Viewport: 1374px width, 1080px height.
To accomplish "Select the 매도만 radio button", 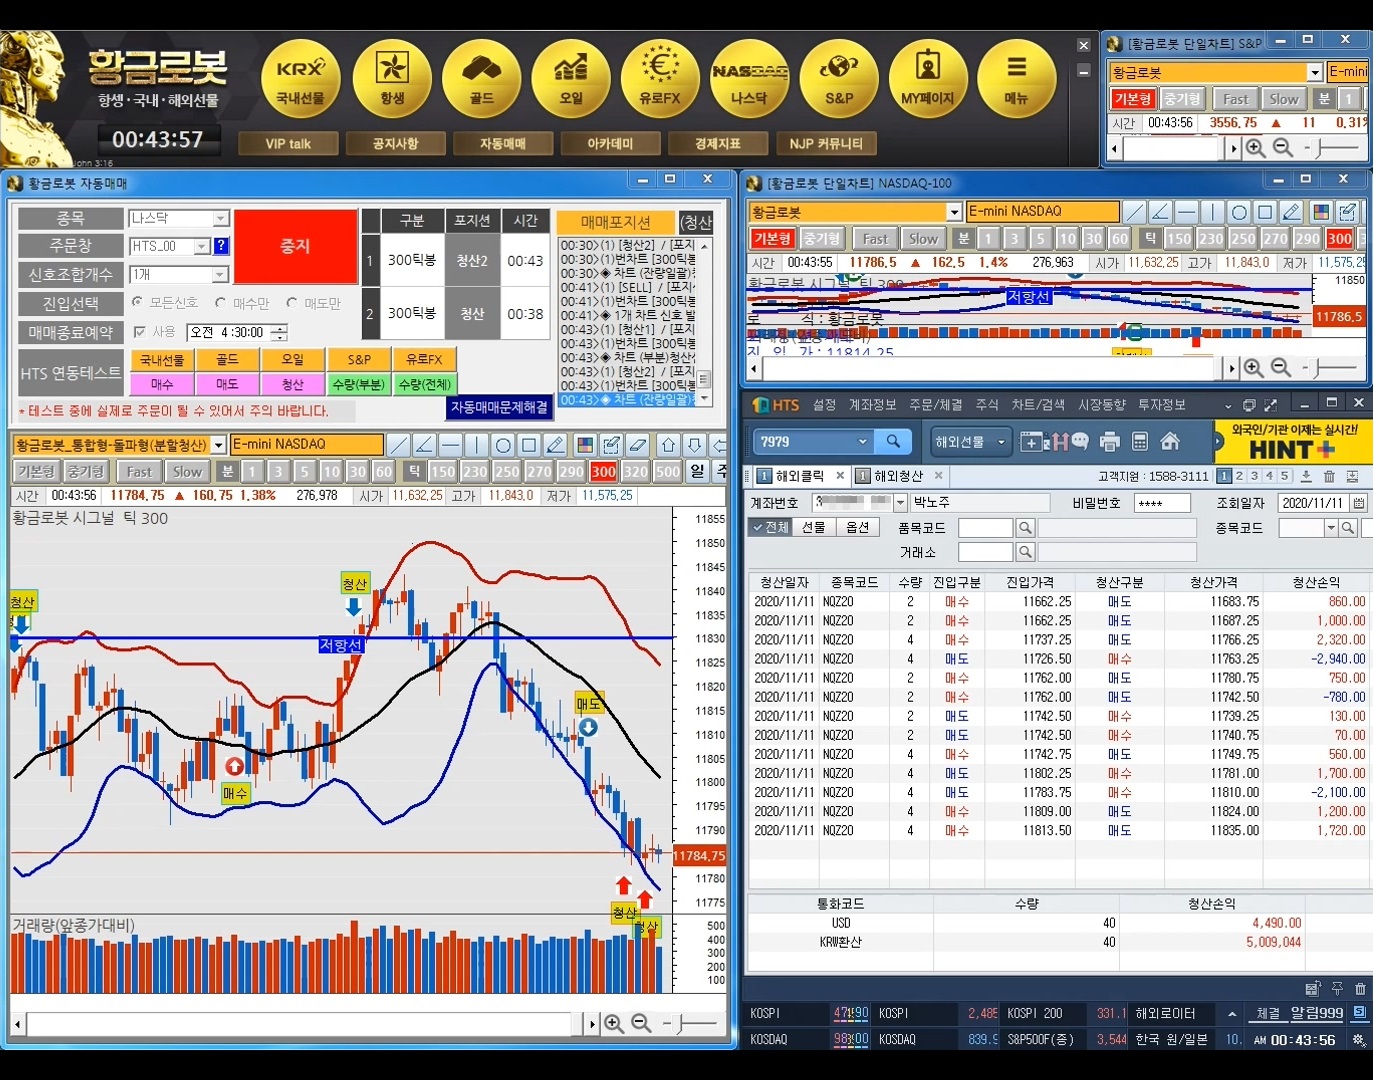I will click(x=292, y=302).
